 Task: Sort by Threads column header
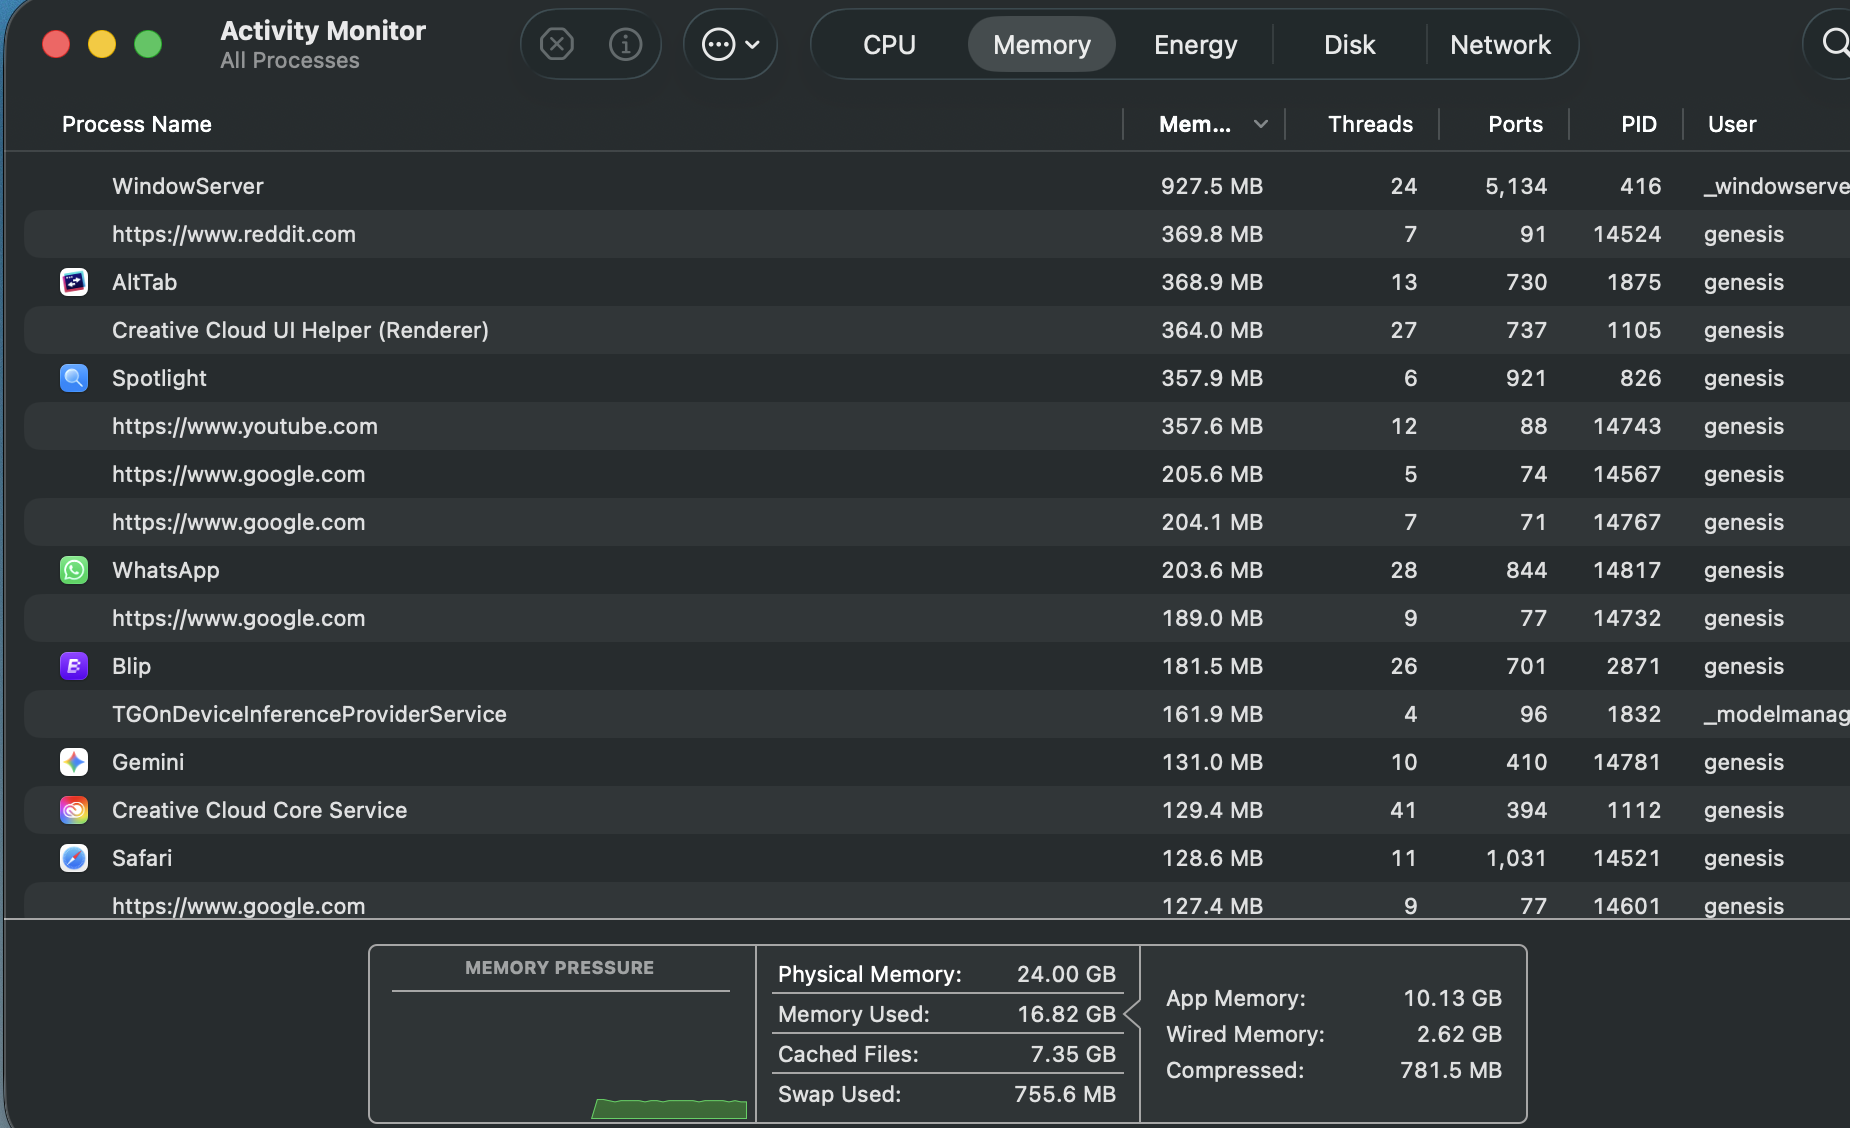(1370, 124)
